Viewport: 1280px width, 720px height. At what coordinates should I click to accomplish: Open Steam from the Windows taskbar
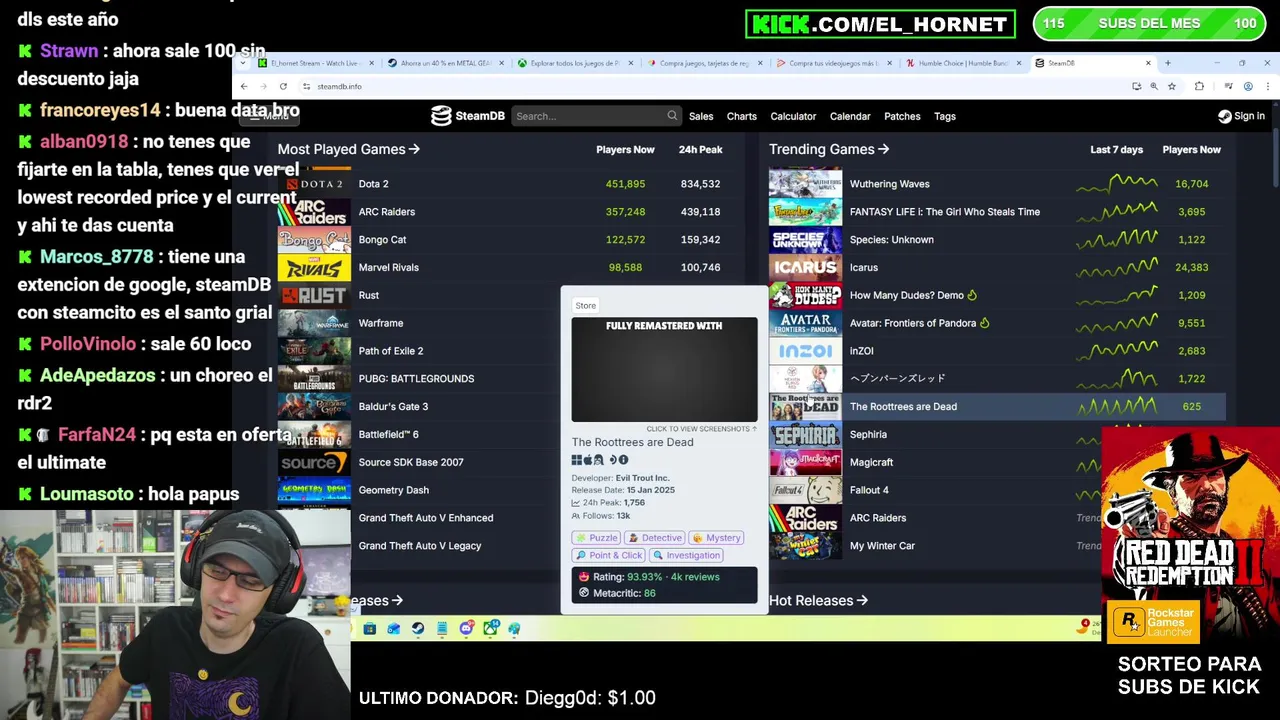tap(418, 629)
